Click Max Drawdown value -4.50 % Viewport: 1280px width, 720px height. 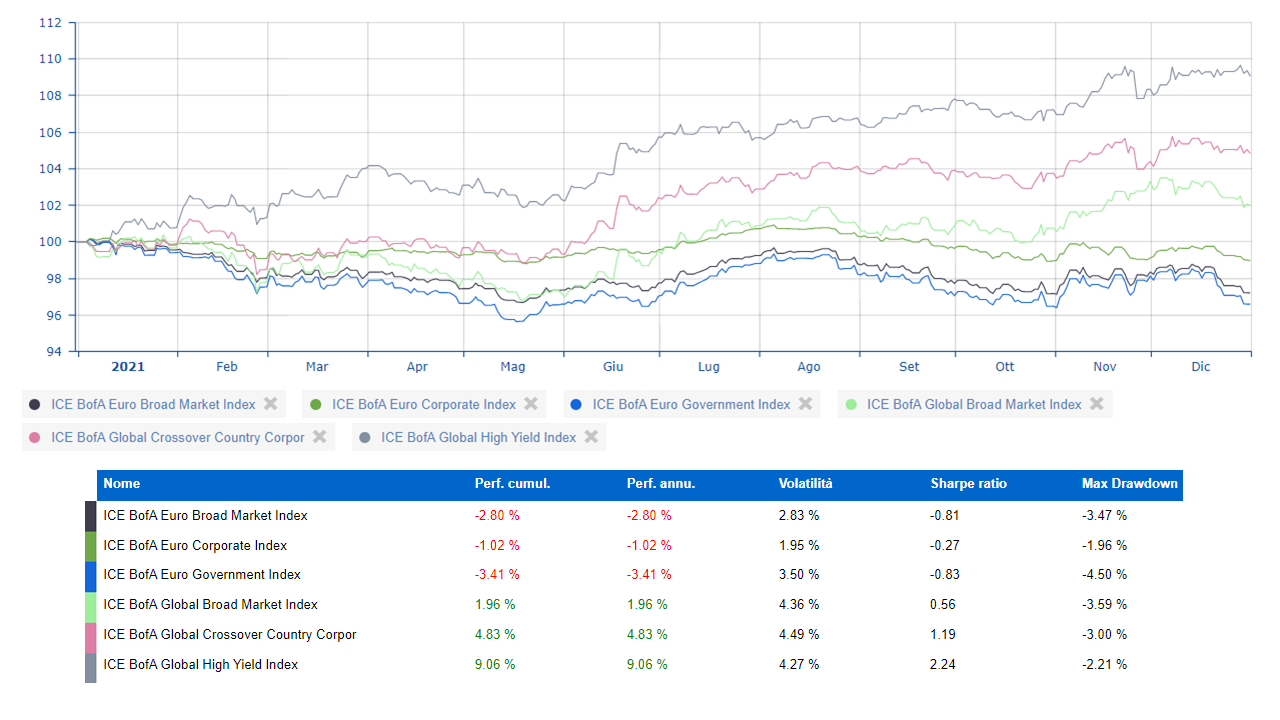1105,575
